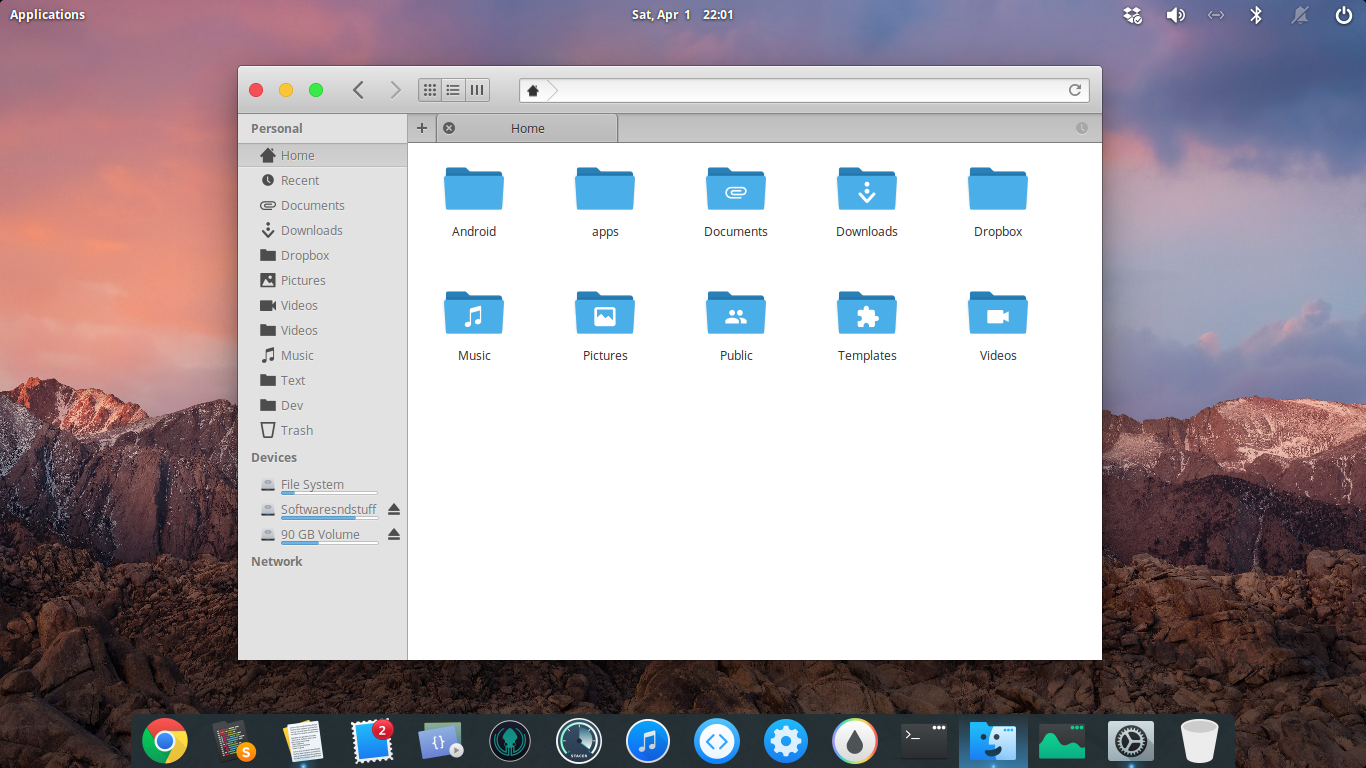Open Videos with camera icon in sidebar
The width and height of the screenshot is (1366, 768).
coord(322,305)
